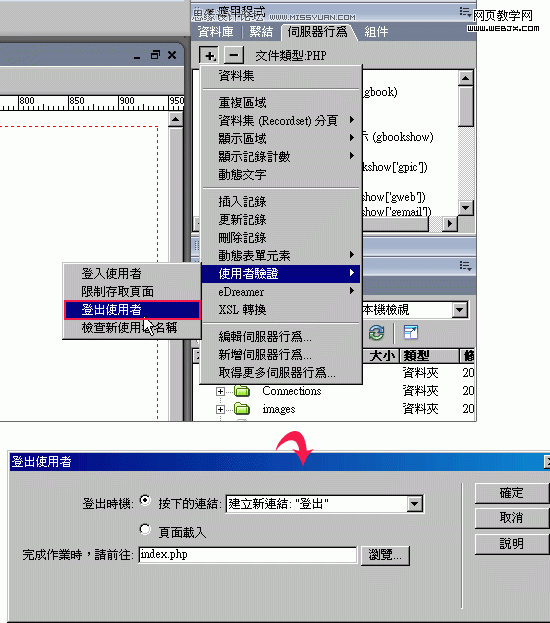Select 插入記錄 menu entry

click(281, 201)
